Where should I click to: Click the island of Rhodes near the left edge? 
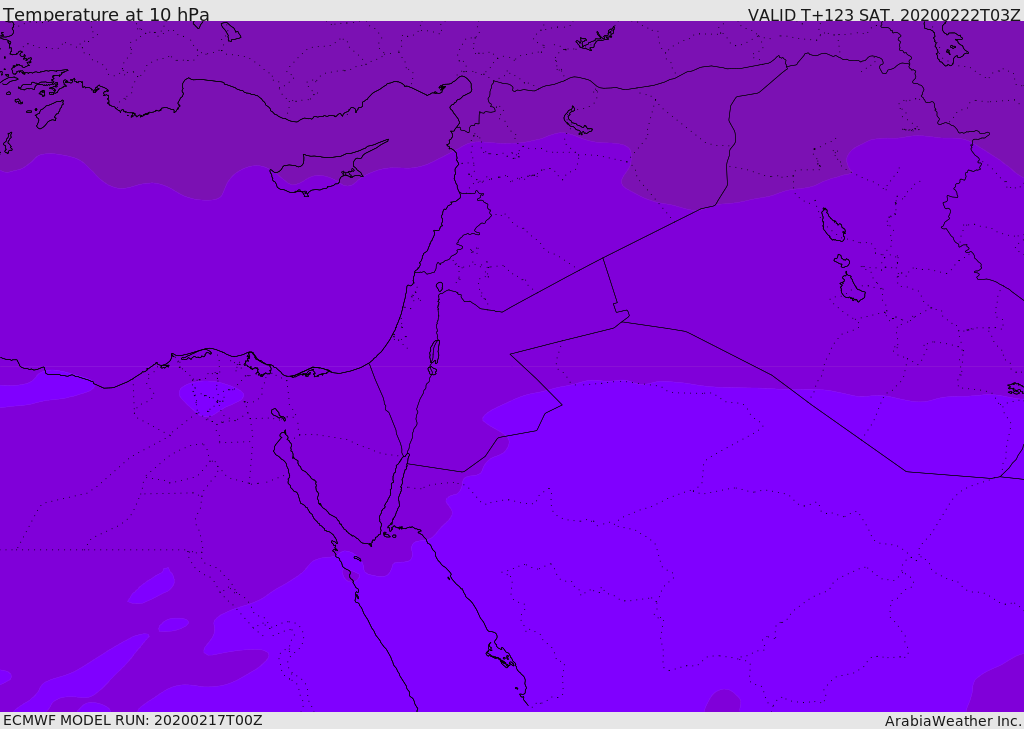(49, 114)
